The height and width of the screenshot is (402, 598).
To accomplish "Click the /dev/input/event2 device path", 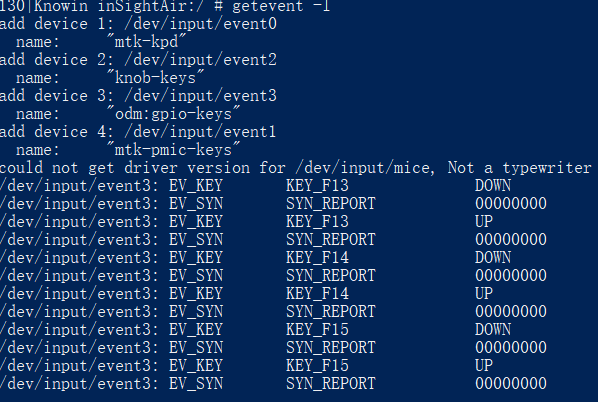I will tap(200, 60).
